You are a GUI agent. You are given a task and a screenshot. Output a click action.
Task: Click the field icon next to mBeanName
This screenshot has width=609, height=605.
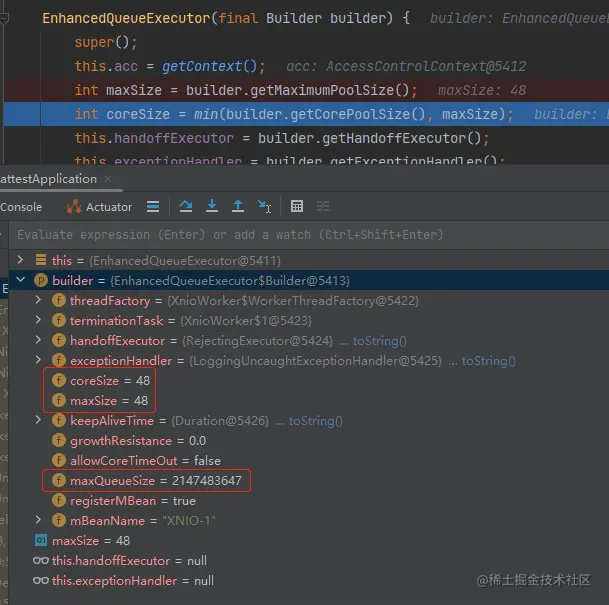[59, 520]
